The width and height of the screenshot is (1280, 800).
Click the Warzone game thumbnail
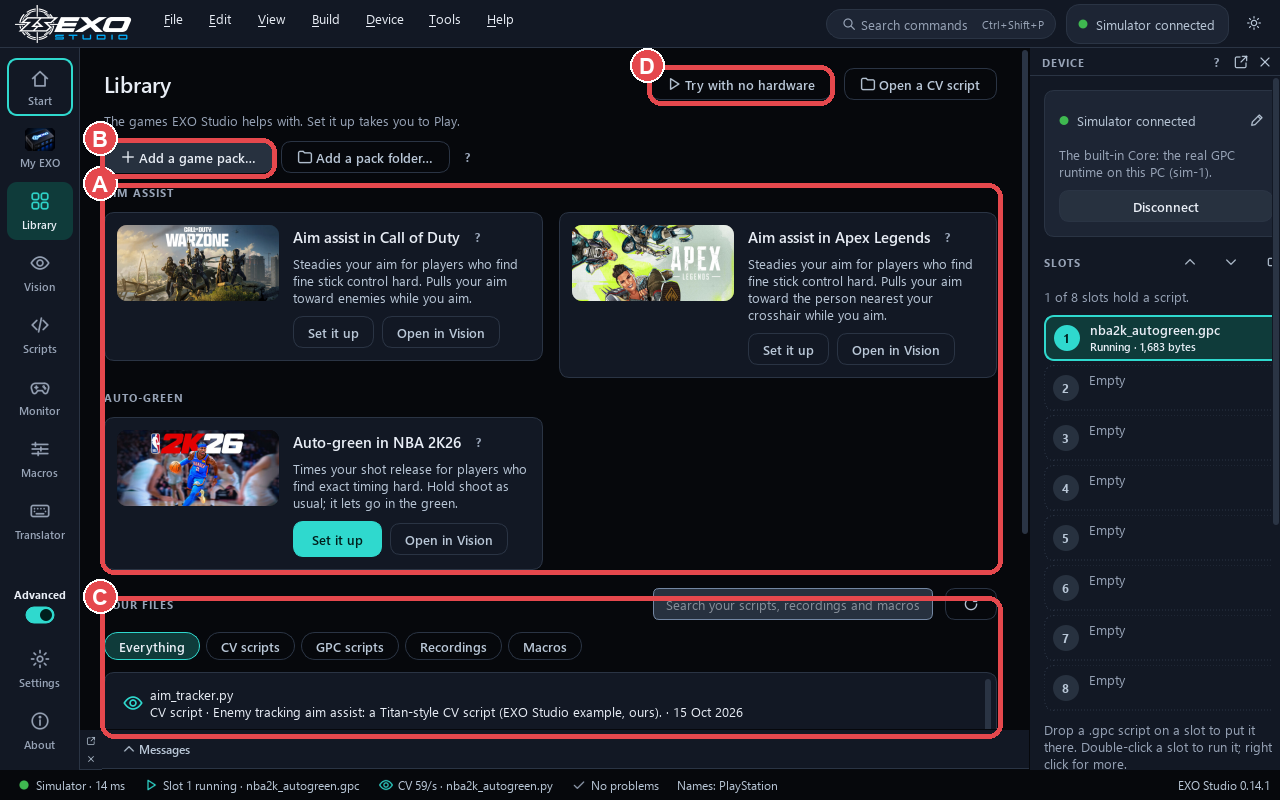click(198, 263)
